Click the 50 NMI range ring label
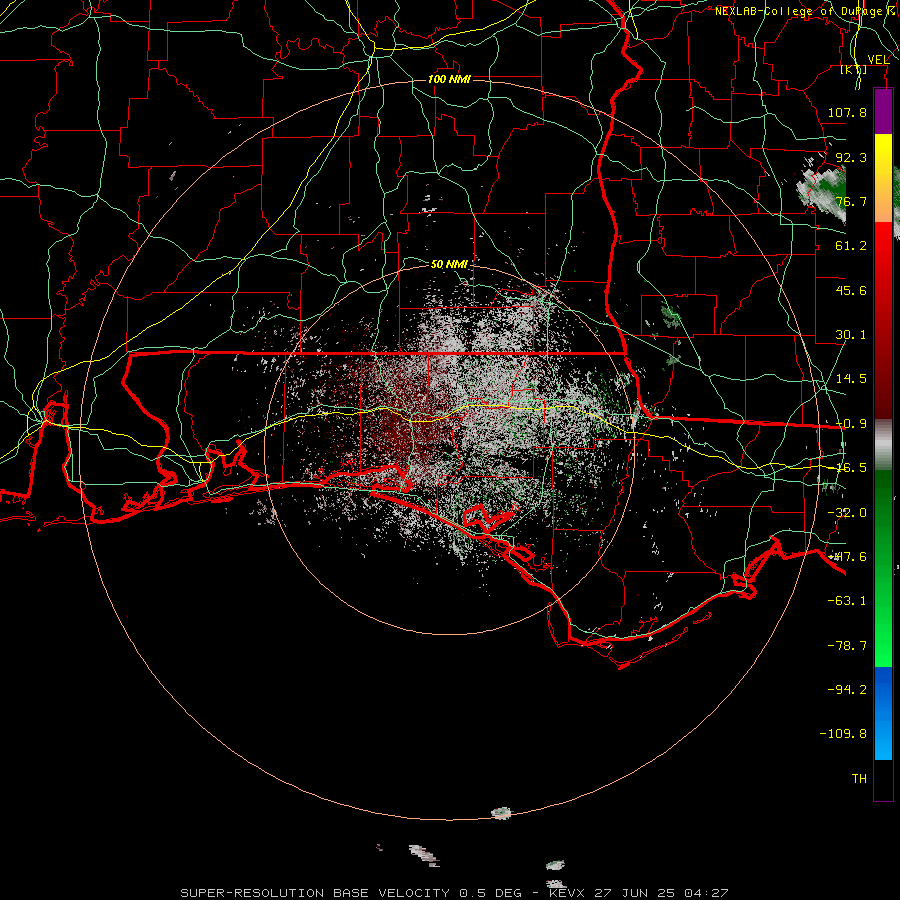This screenshot has width=900, height=900. 449,264
